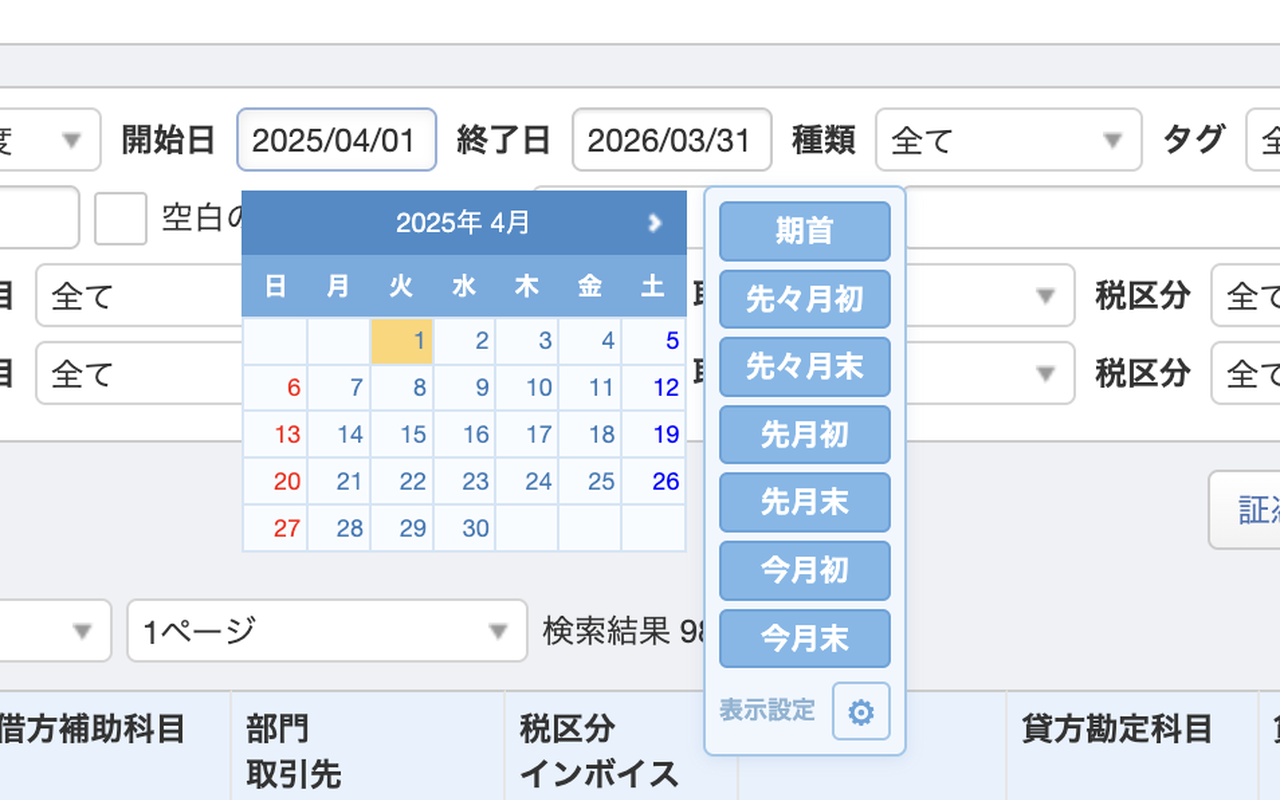Viewport: 1280px width, 800px height.
Task: Click the 税区分 インボイス column header
Action: coord(598,751)
